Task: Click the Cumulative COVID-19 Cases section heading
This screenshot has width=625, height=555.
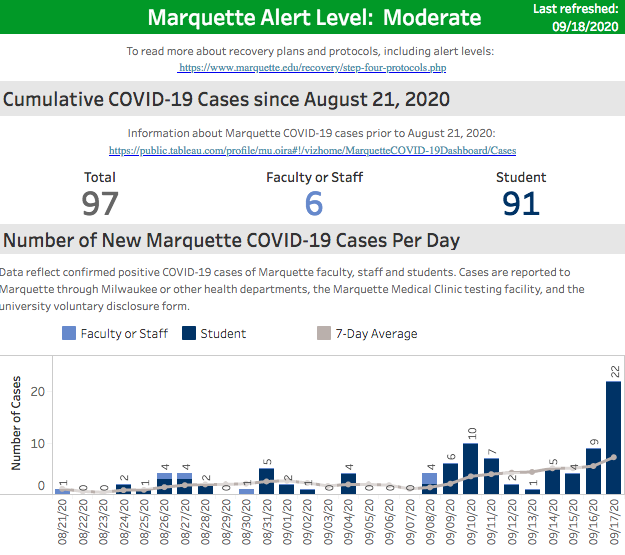Action: point(226,99)
